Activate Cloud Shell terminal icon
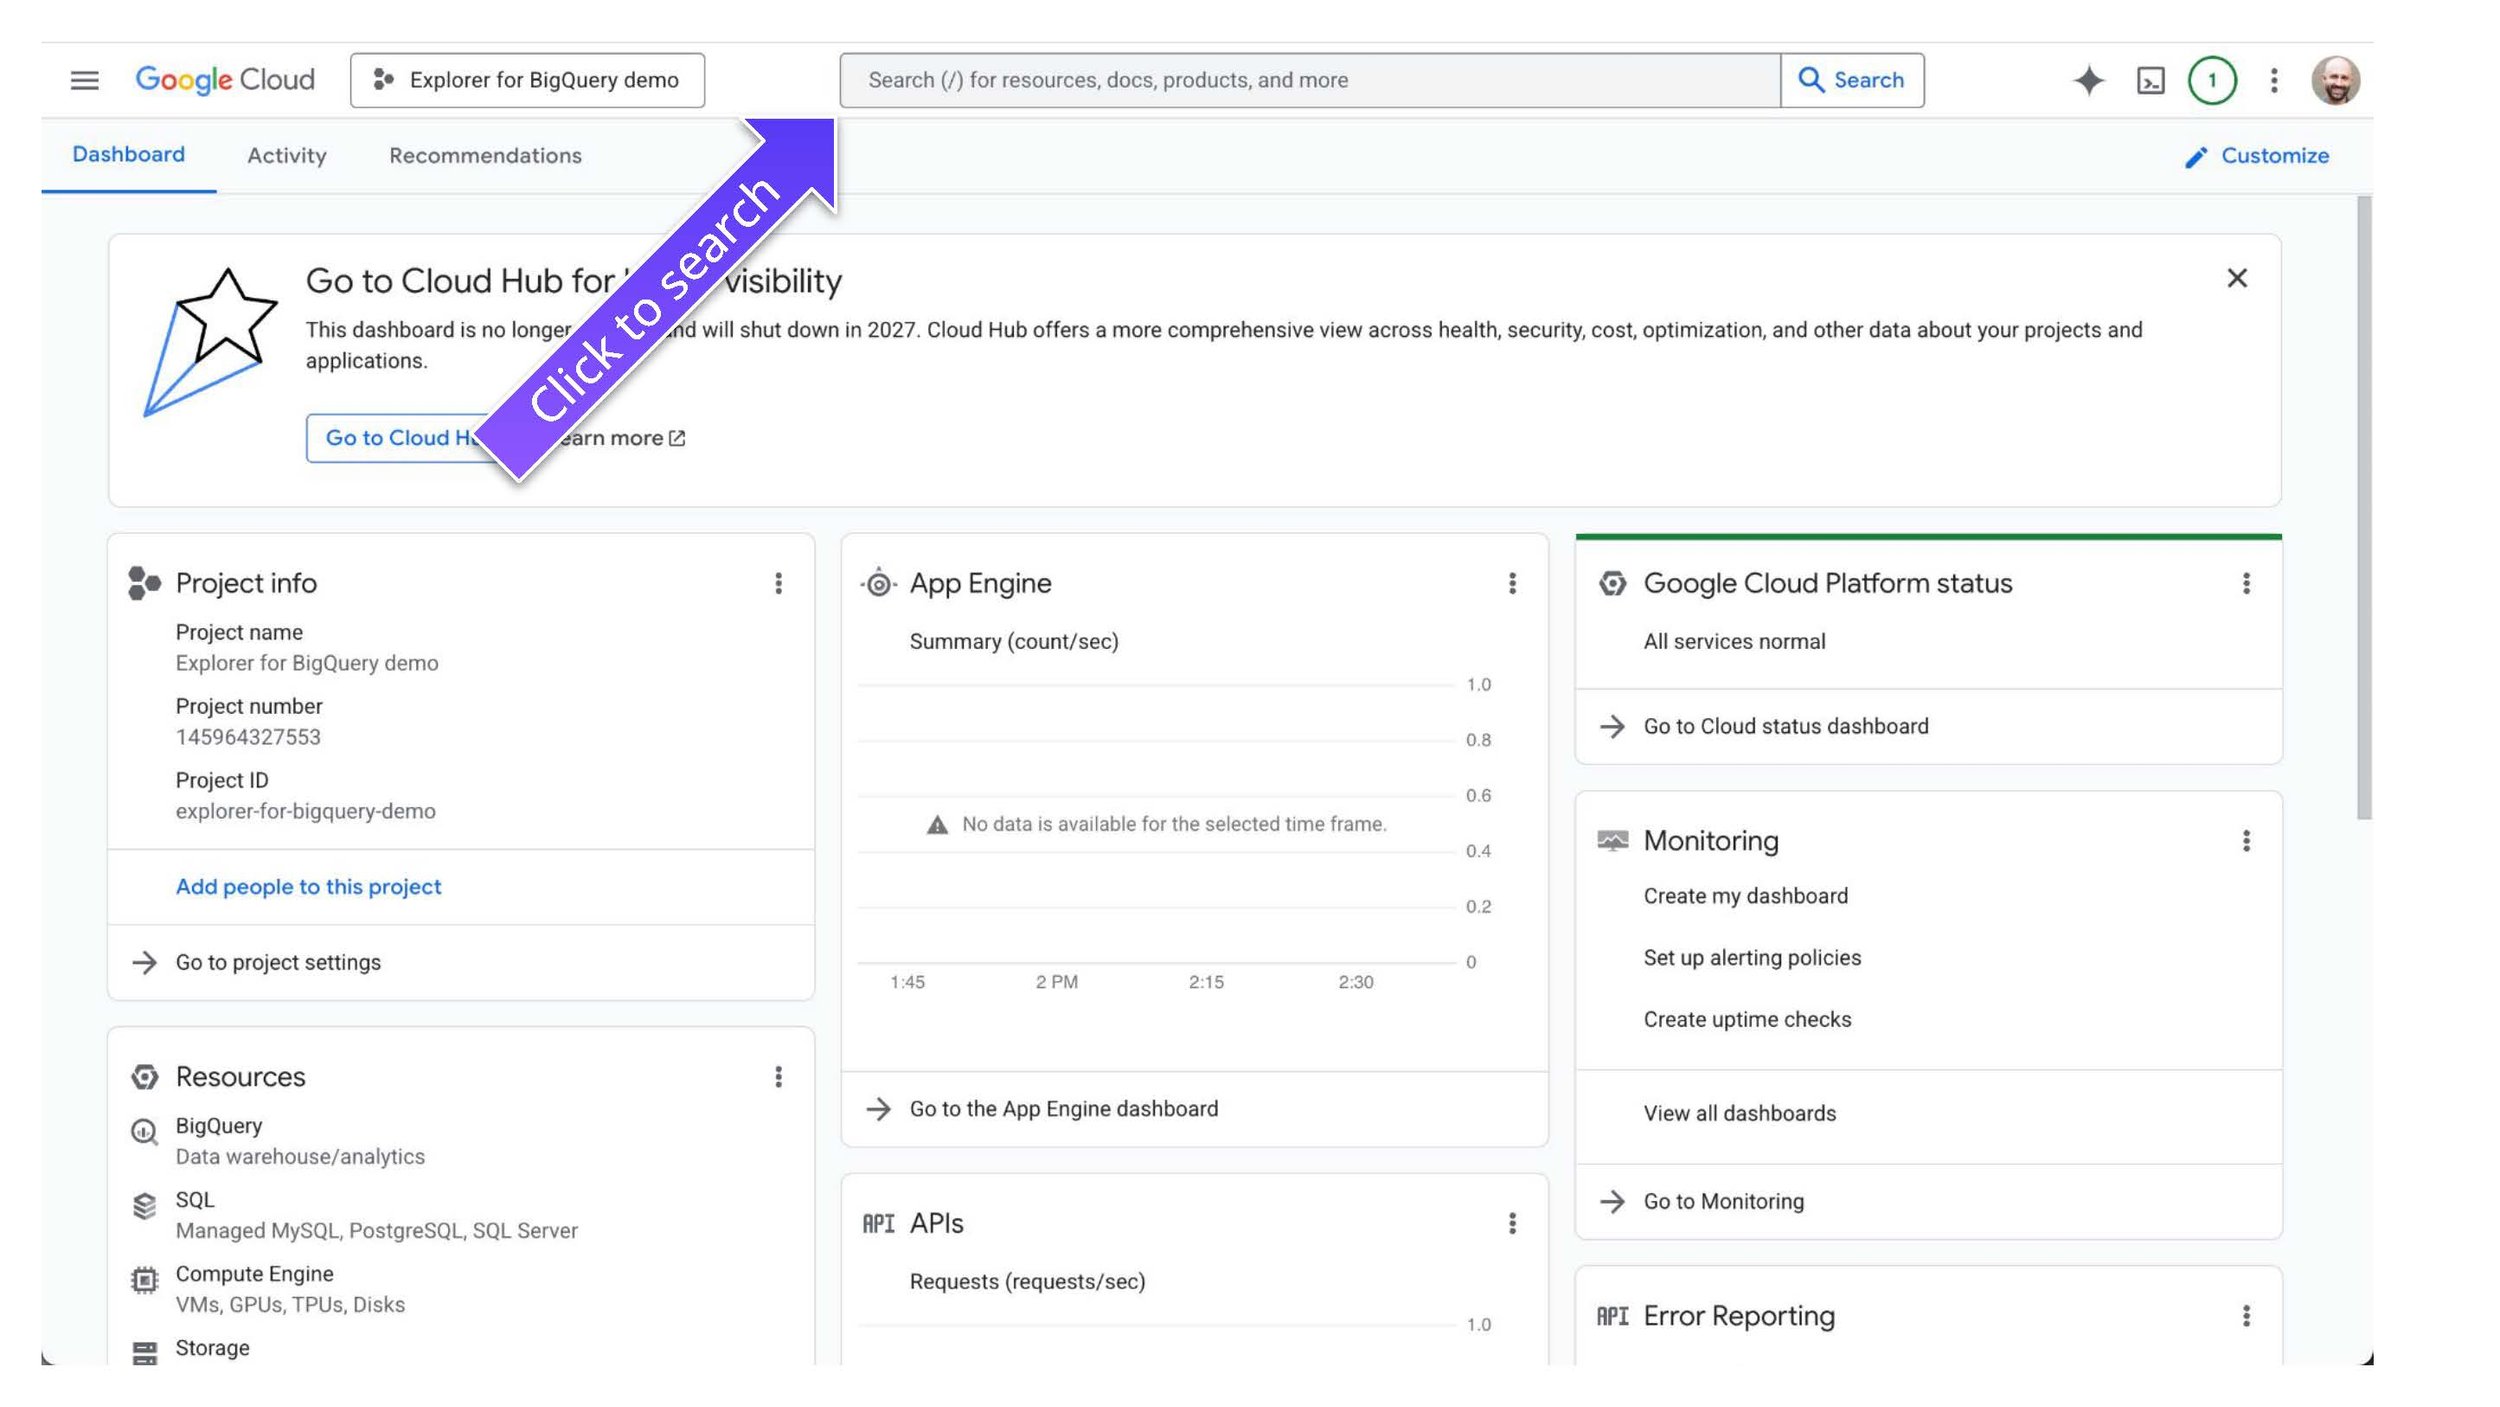 click(x=2150, y=80)
